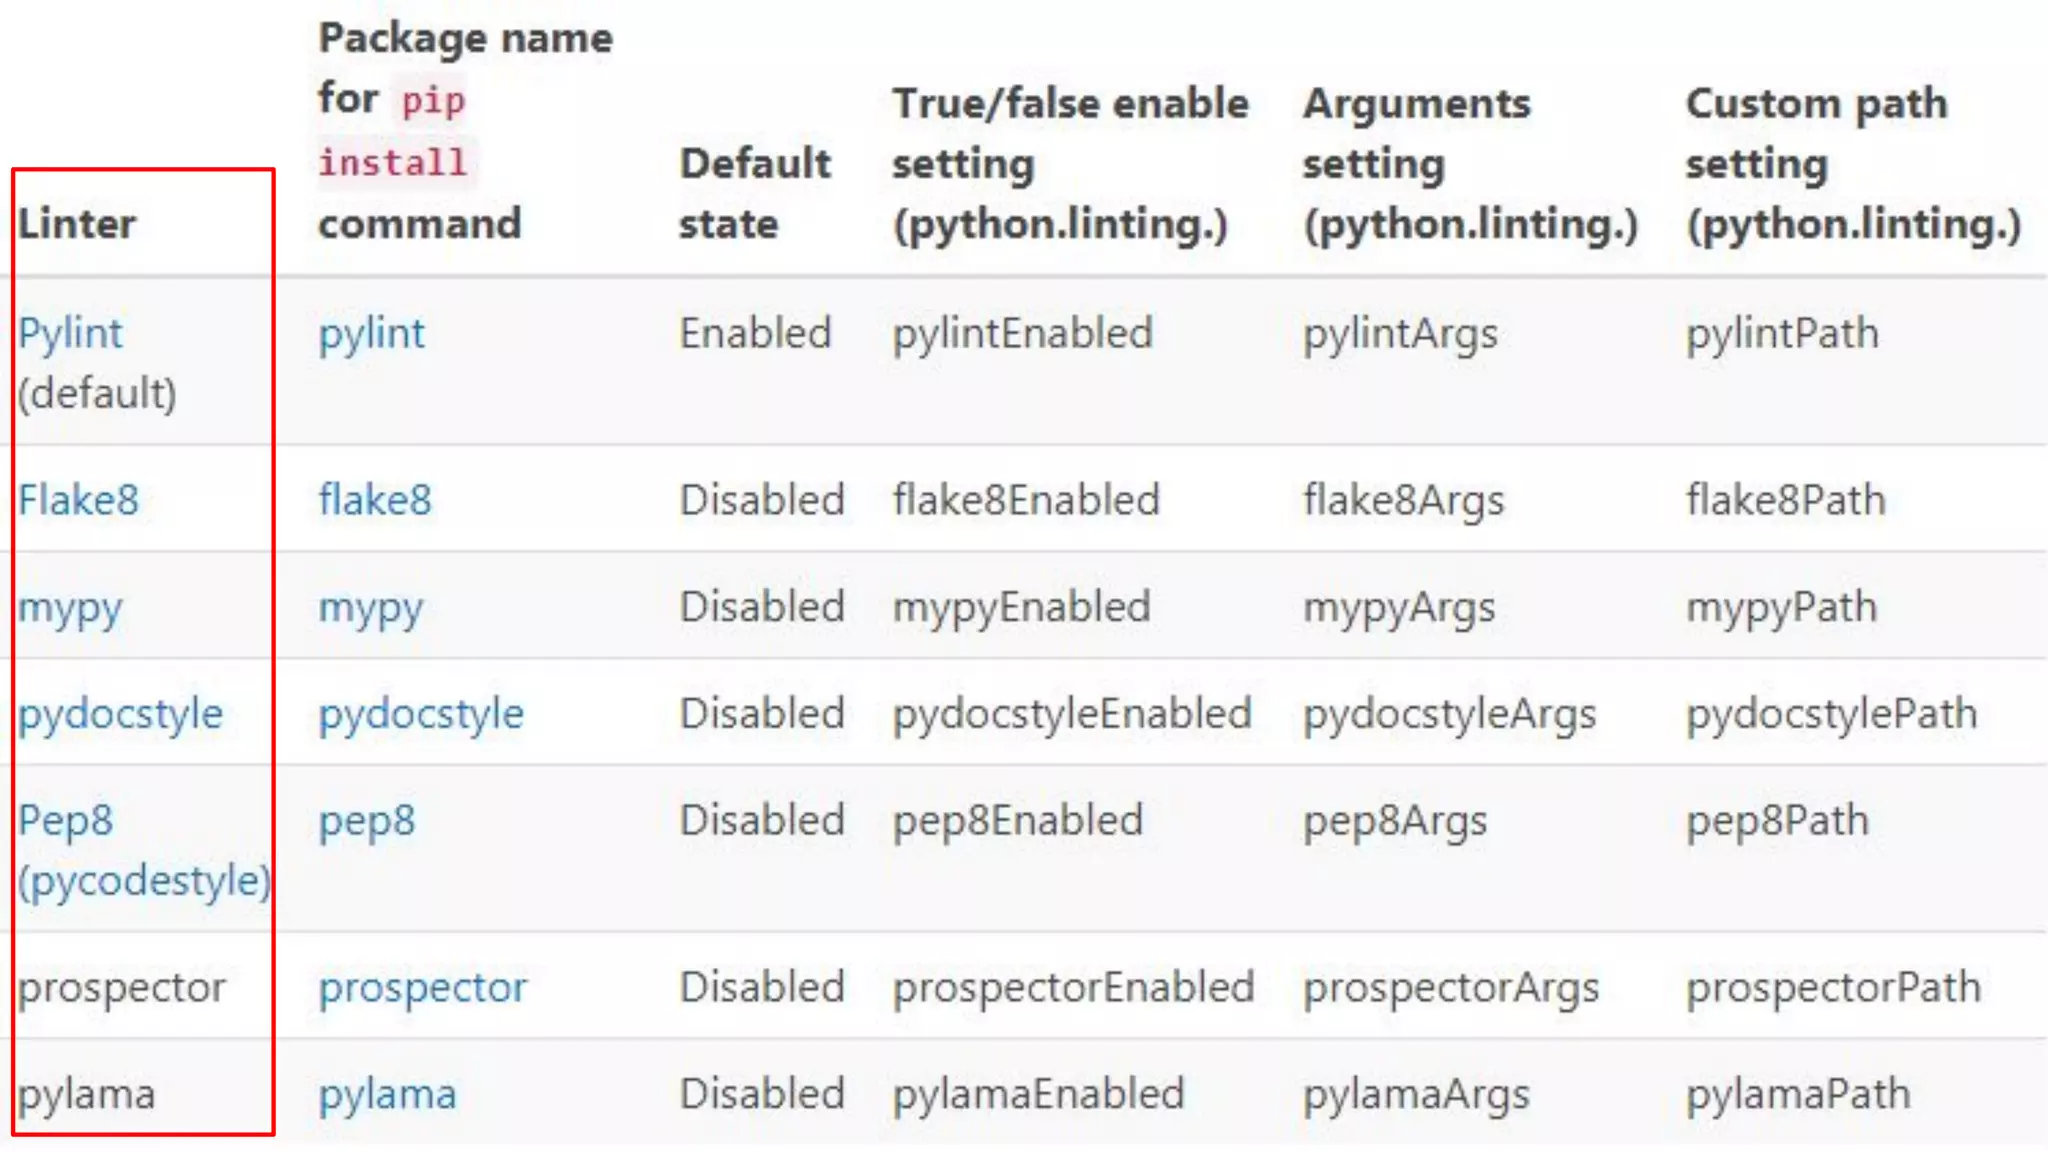This screenshot has height=1152, width=2048.
Task: Open the prospector package name link
Action: point(422,988)
